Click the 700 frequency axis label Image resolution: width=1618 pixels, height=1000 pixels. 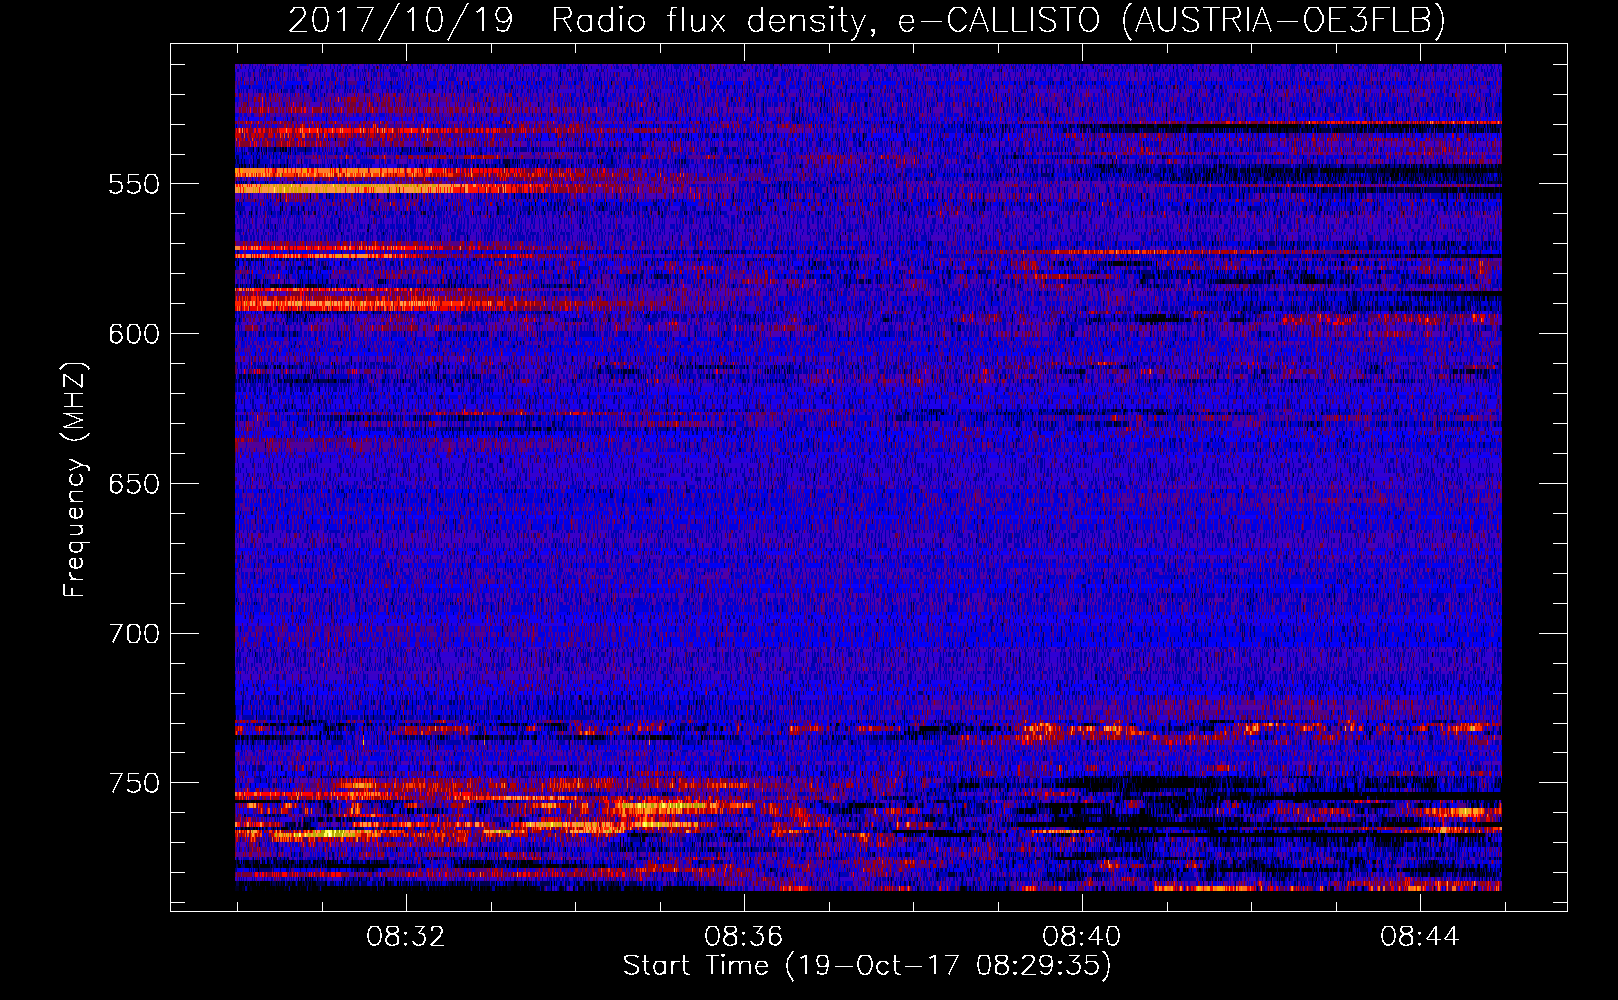(134, 635)
